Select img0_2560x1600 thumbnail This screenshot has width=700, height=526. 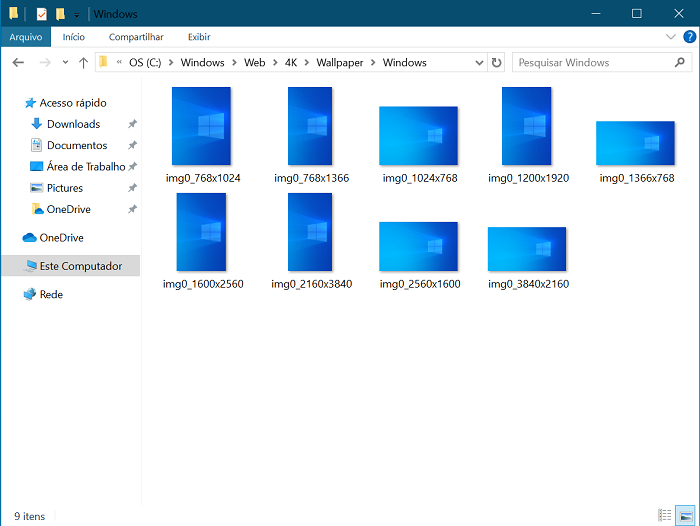(x=418, y=246)
